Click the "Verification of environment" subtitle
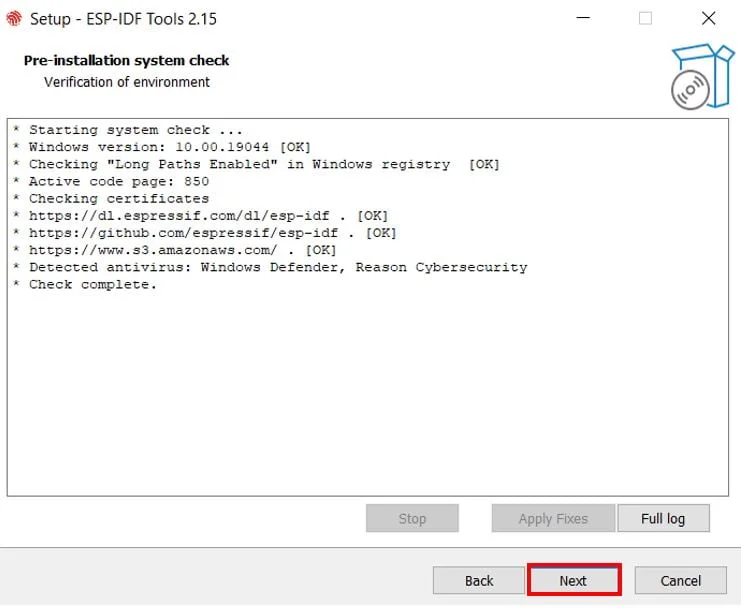Image resolution: width=741 pixels, height=608 pixels. (127, 82)
